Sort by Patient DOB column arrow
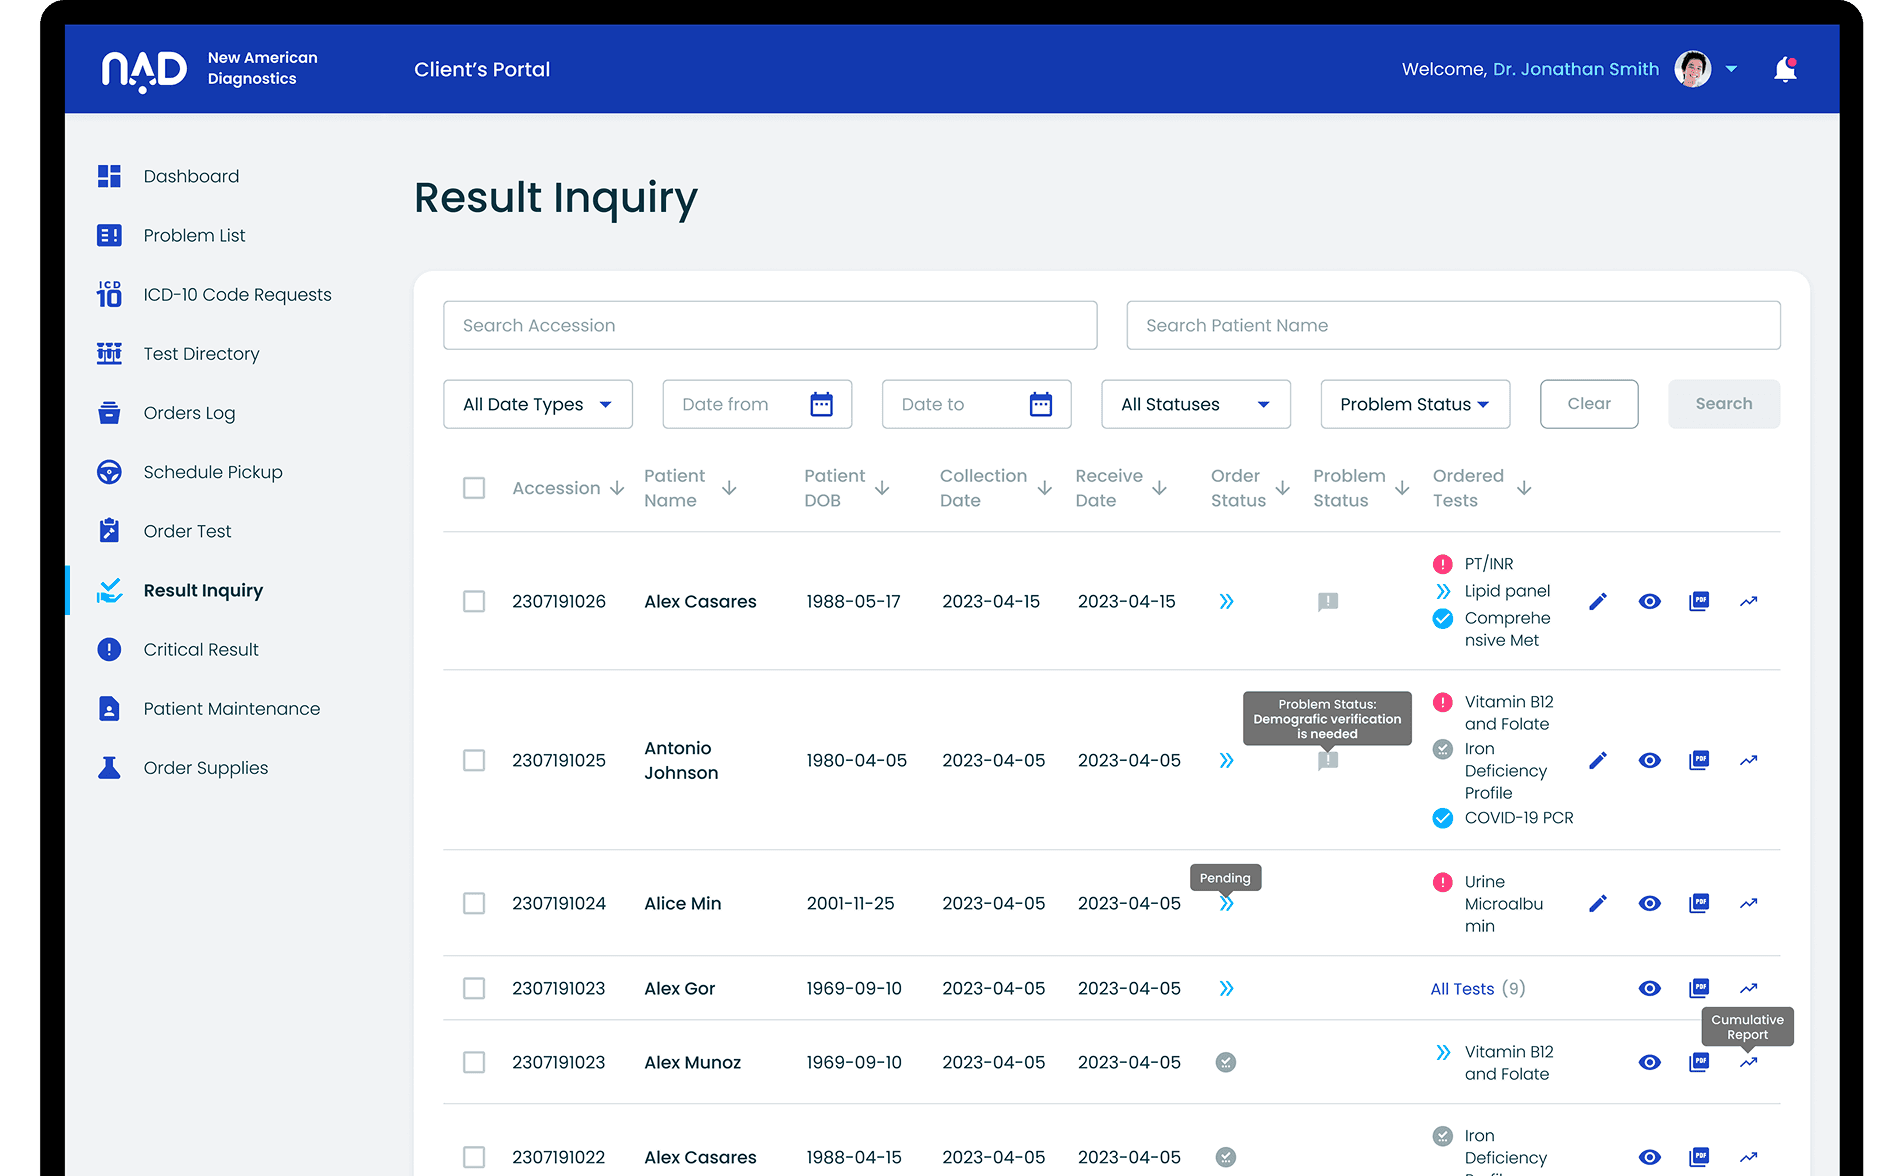1896x1176 pixels. pos(882,488)
